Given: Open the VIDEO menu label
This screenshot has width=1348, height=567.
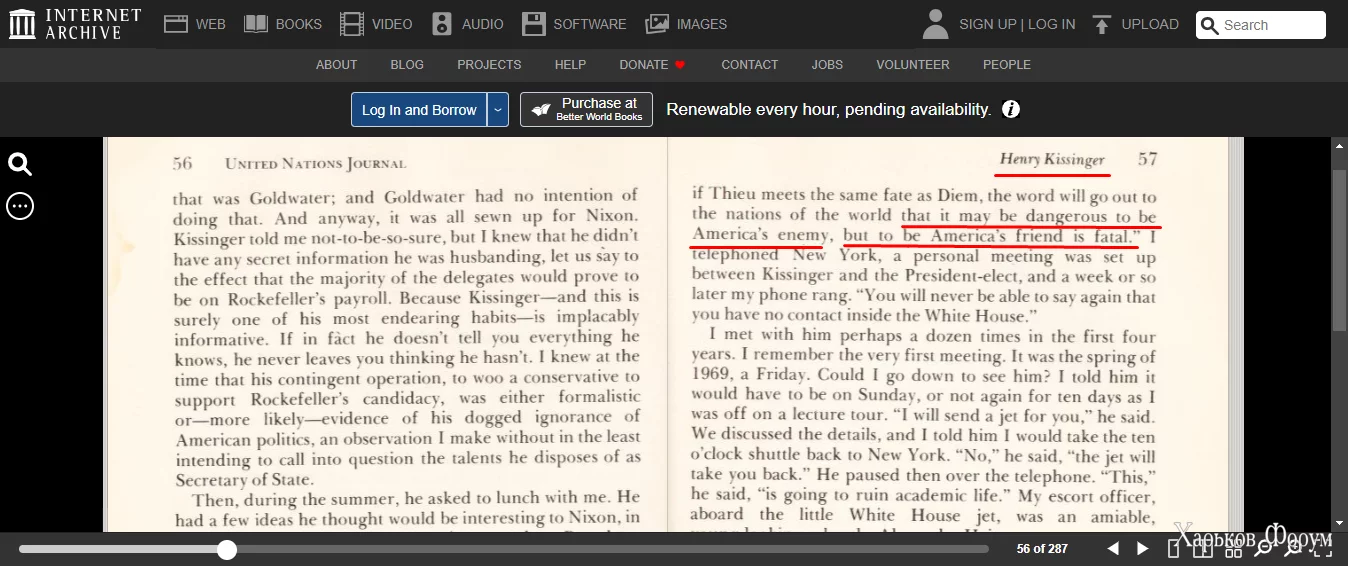Looking at the screenshot, I should [392, 24].
